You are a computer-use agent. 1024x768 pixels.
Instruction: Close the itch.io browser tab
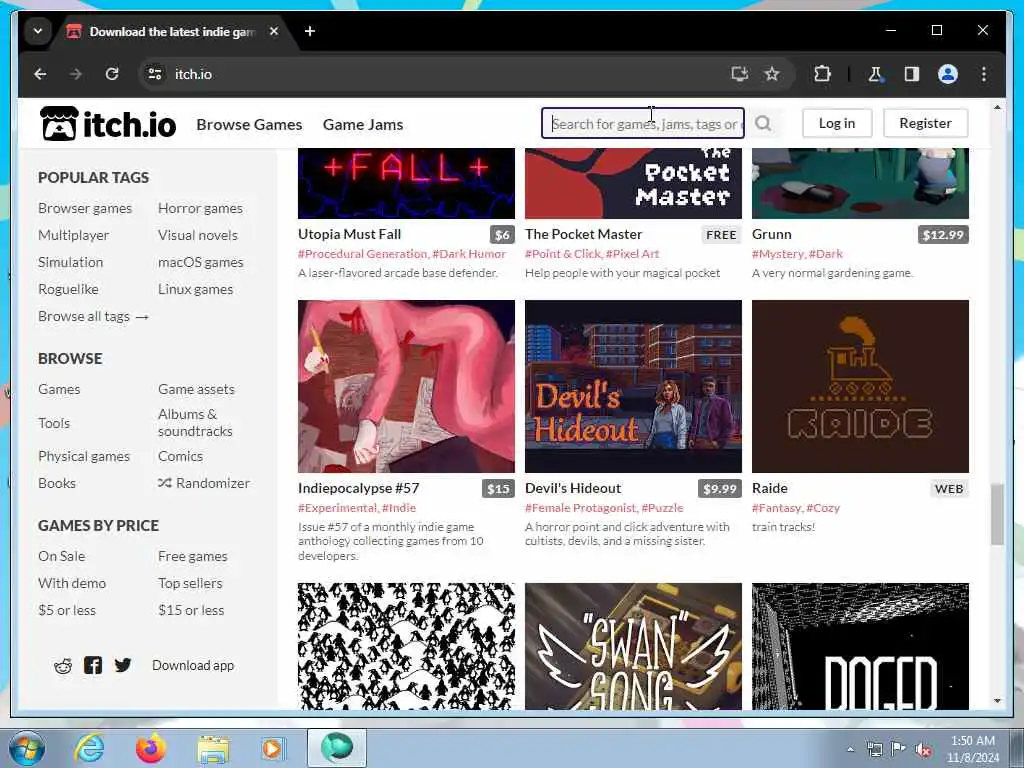274,31
